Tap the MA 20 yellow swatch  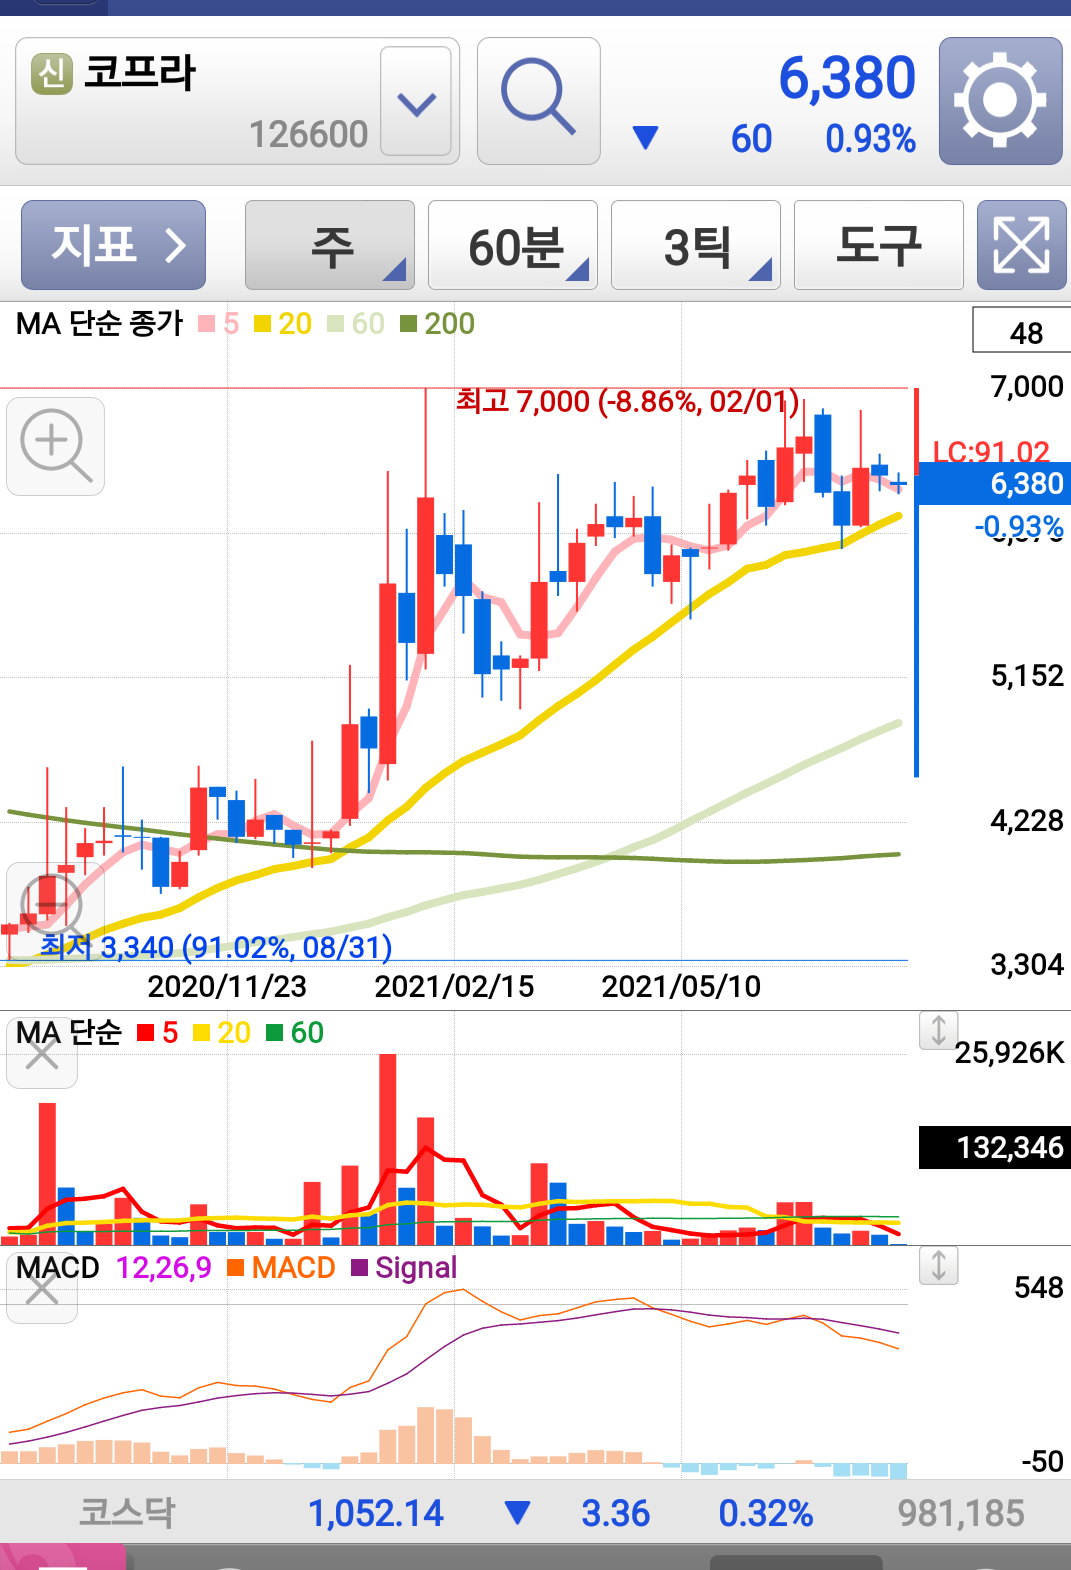point(262,324)
